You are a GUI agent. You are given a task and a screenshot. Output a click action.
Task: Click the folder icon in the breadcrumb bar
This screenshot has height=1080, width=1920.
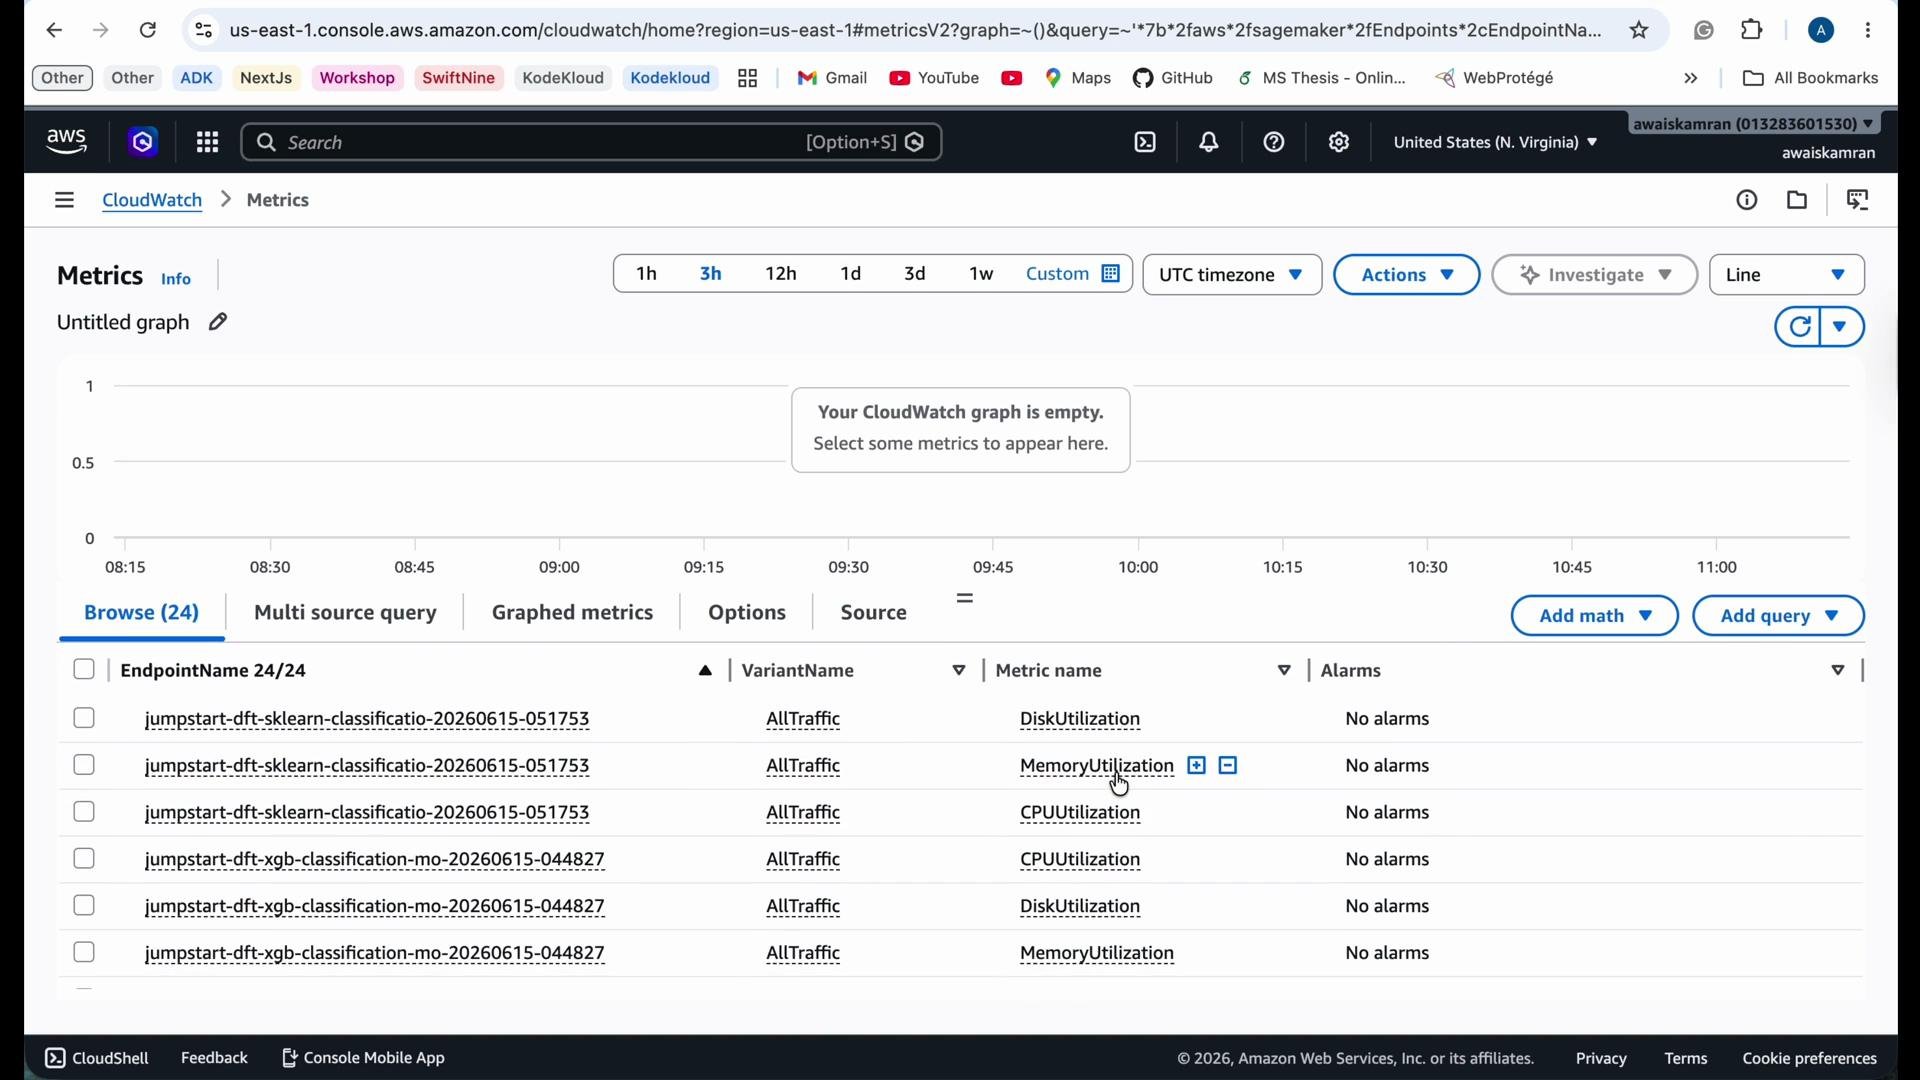pyautogui.click(x=1797, y=200)
